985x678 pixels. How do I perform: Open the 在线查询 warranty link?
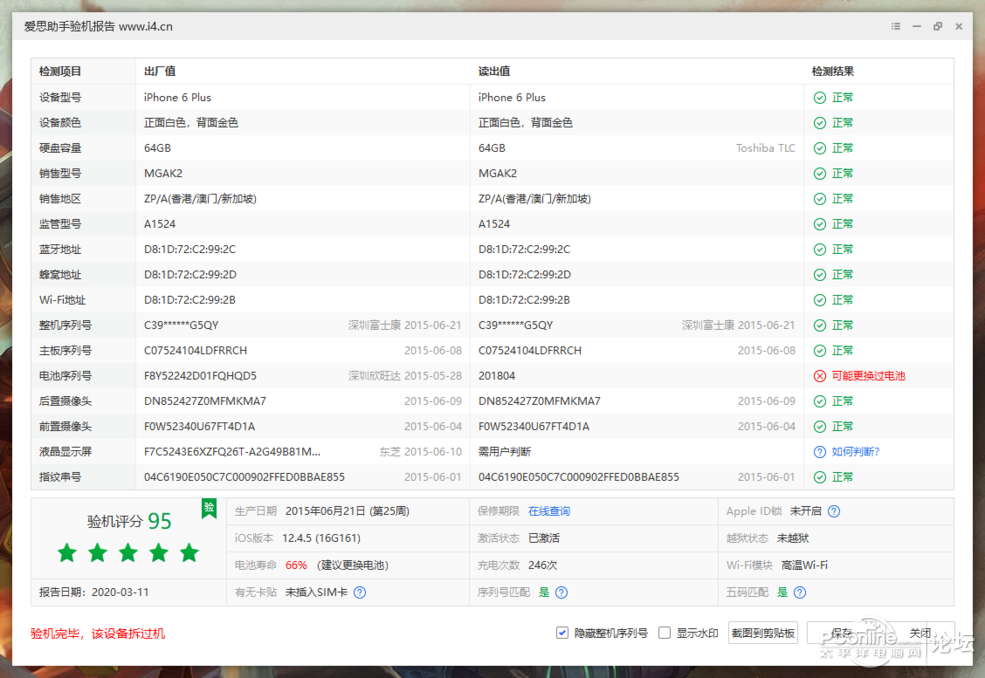point(549,511)
